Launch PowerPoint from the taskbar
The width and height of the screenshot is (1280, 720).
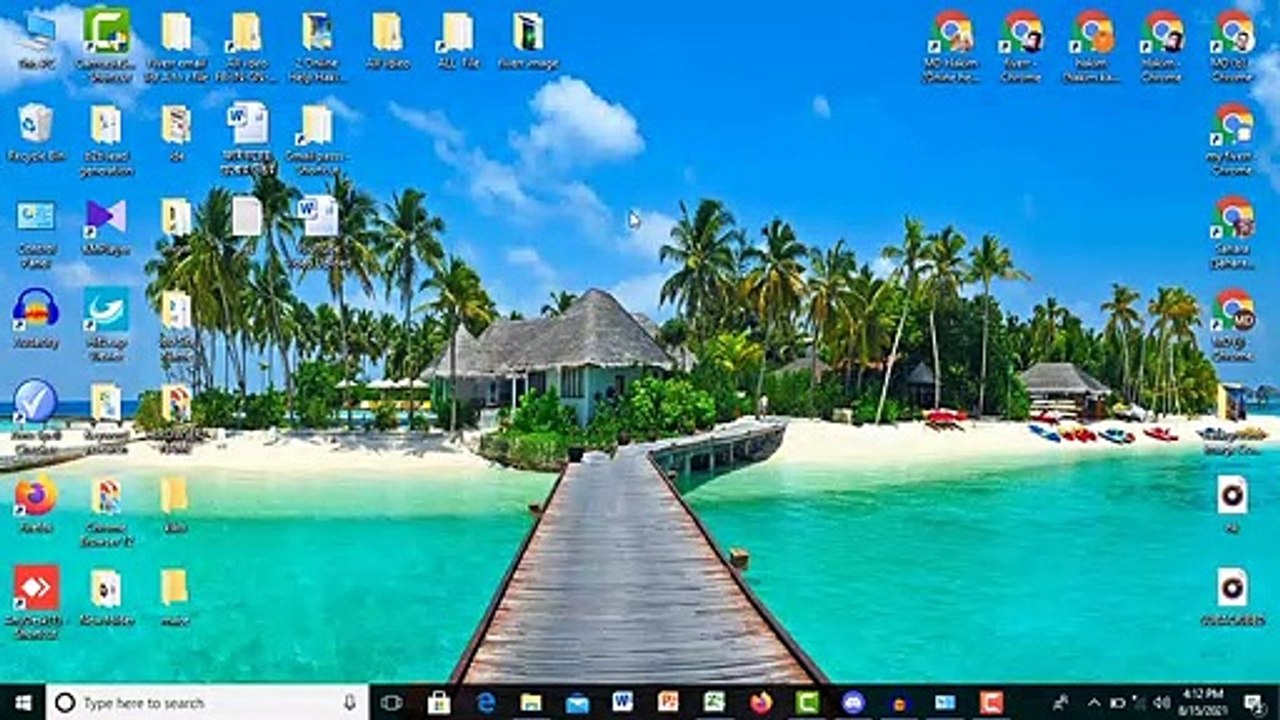668,702
